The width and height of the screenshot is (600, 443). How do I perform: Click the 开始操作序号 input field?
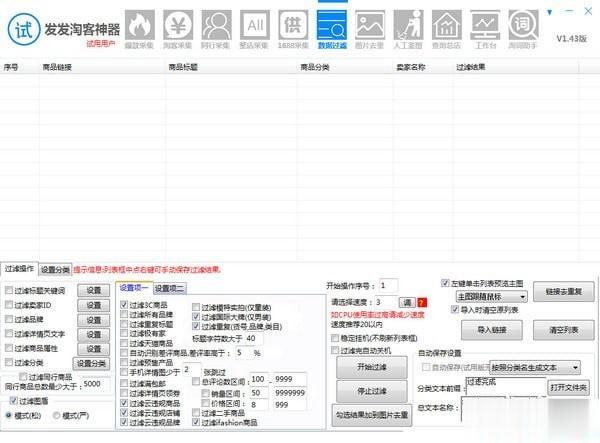388,285
